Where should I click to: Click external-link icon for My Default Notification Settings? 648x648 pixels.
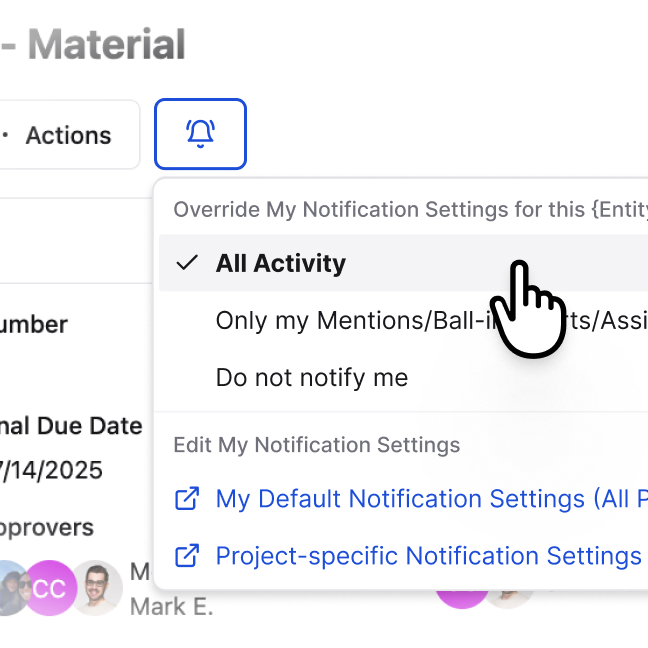tap(187, 498)
